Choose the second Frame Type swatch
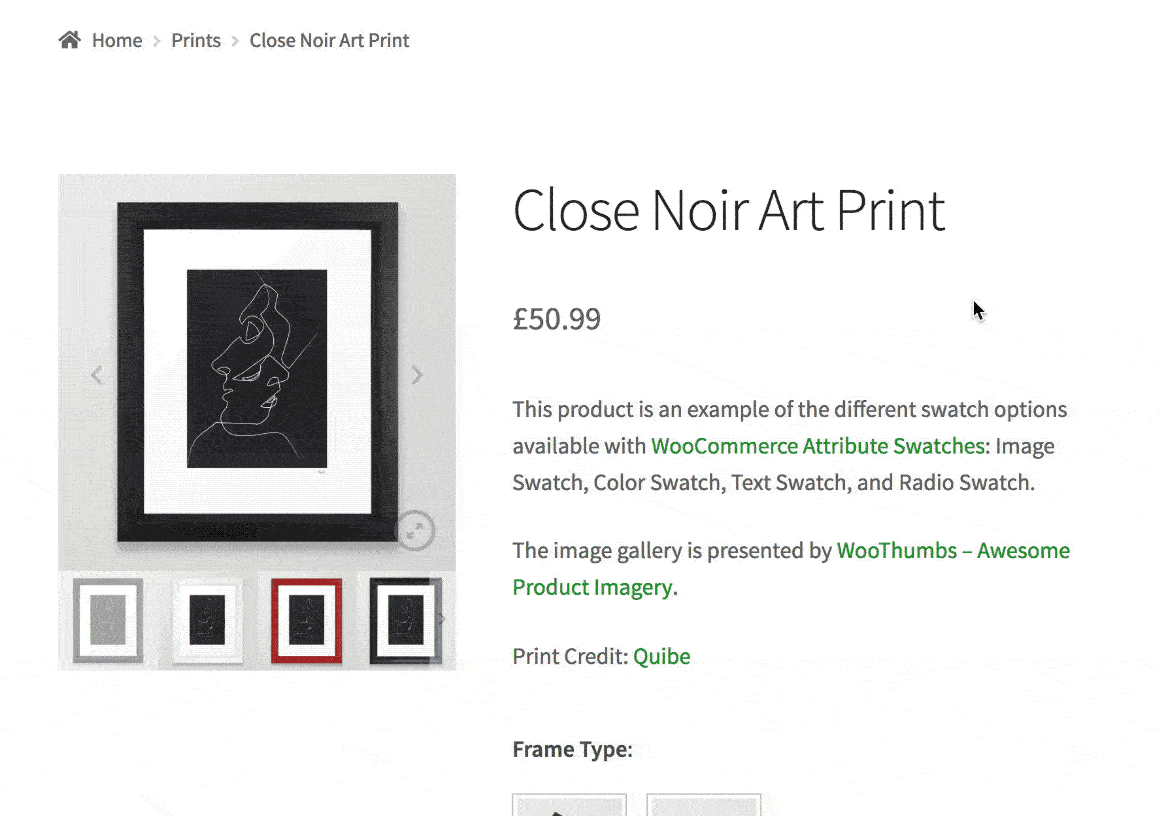Screen dimensions: 1160x816 (703, 805)
